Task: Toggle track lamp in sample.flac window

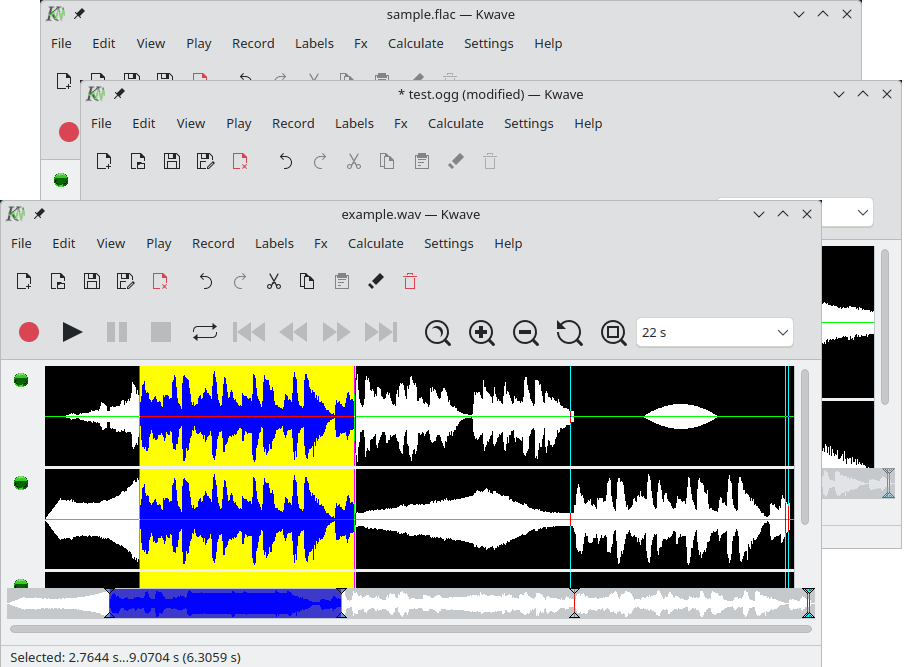Action: (61, 180)
